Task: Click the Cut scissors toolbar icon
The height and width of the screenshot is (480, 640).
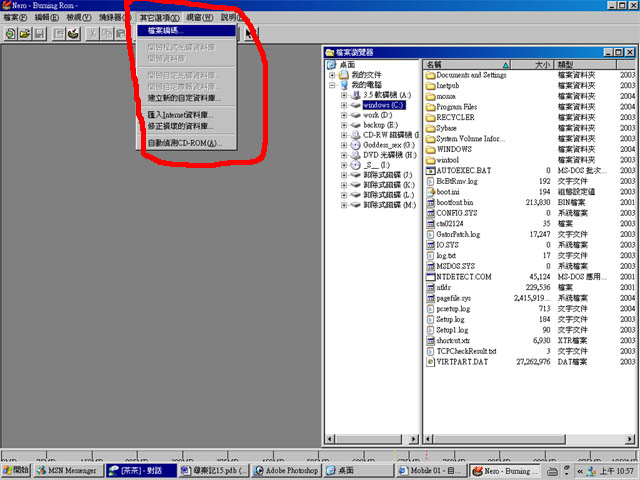Action: 93,34
